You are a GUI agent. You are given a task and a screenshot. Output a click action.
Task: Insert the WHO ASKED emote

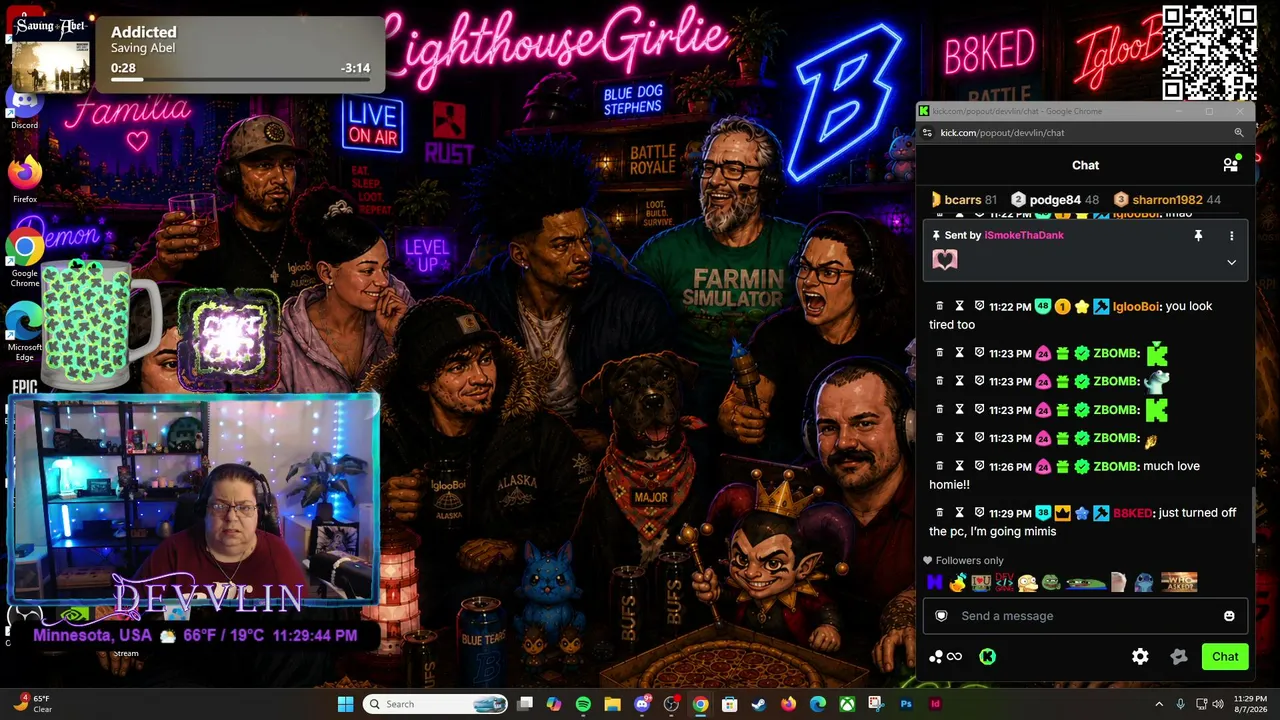1179,581
